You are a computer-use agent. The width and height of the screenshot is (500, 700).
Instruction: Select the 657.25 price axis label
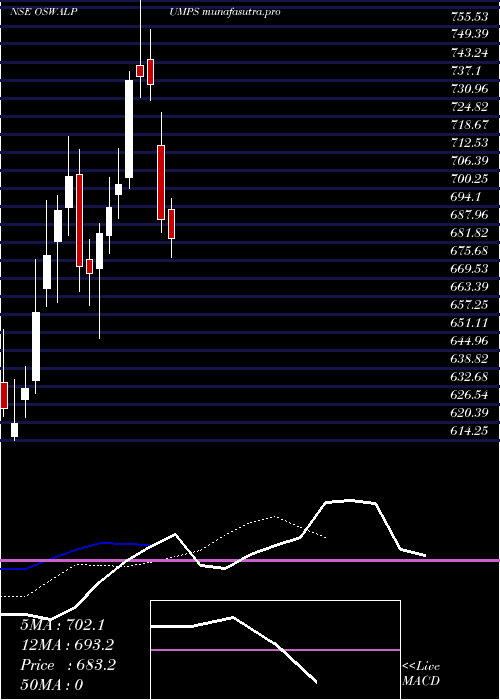pos(469,305)
